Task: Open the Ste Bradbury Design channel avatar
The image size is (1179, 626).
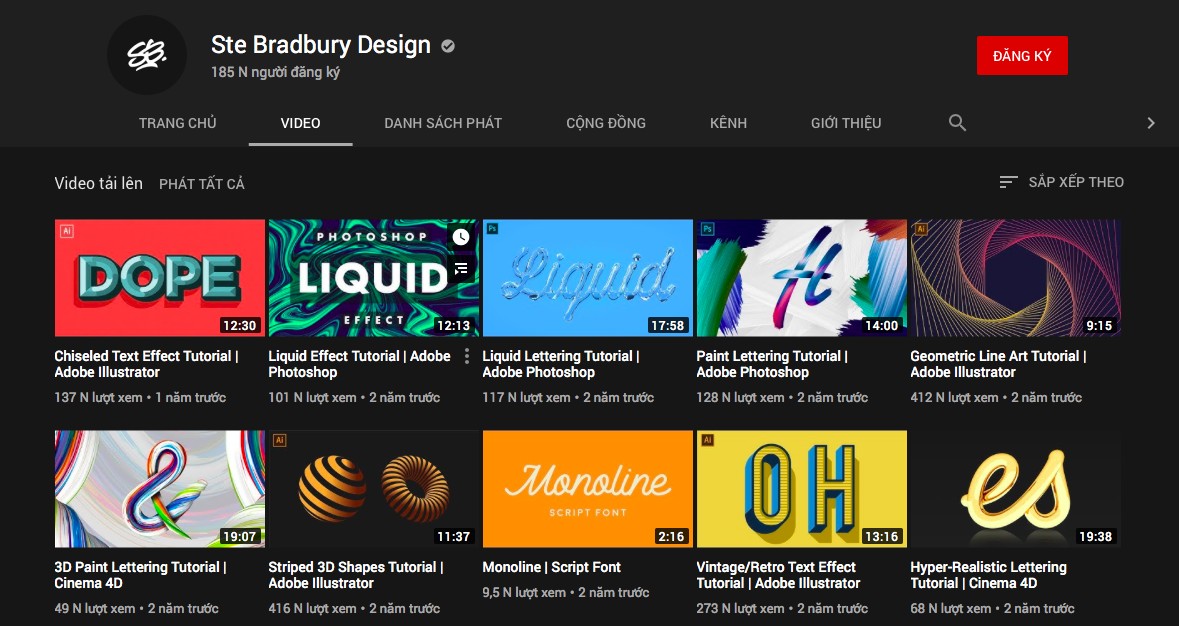Action: [147, 55]
